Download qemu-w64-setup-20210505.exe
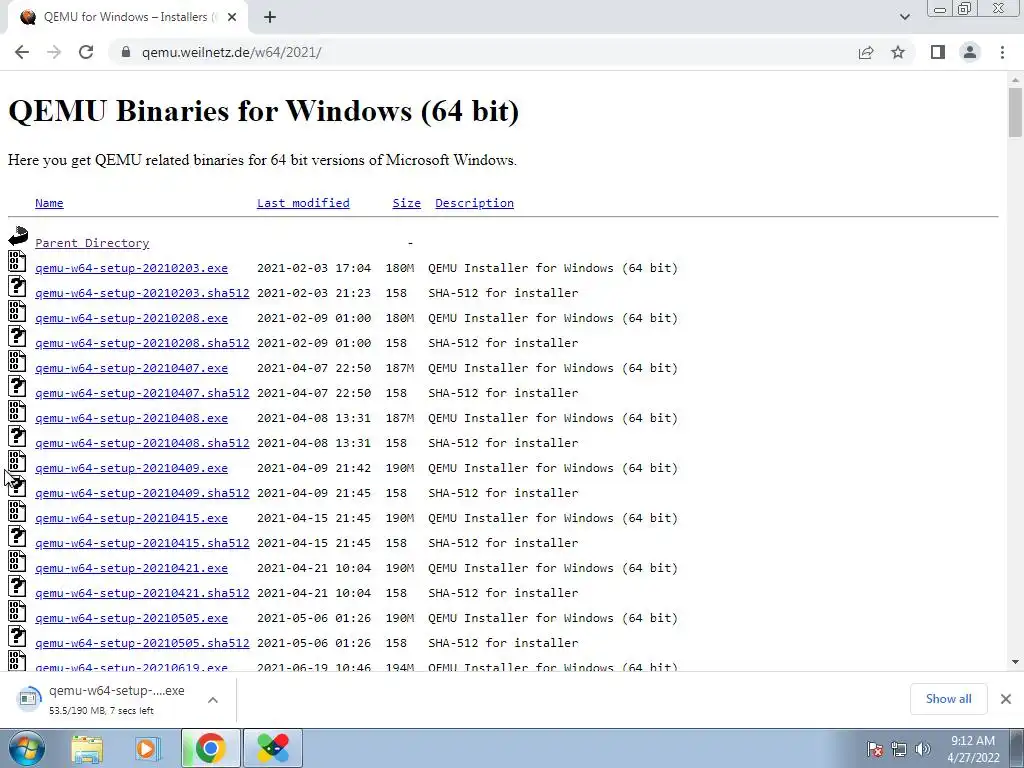Screen dimensions: 1024x768 (131, 618)
